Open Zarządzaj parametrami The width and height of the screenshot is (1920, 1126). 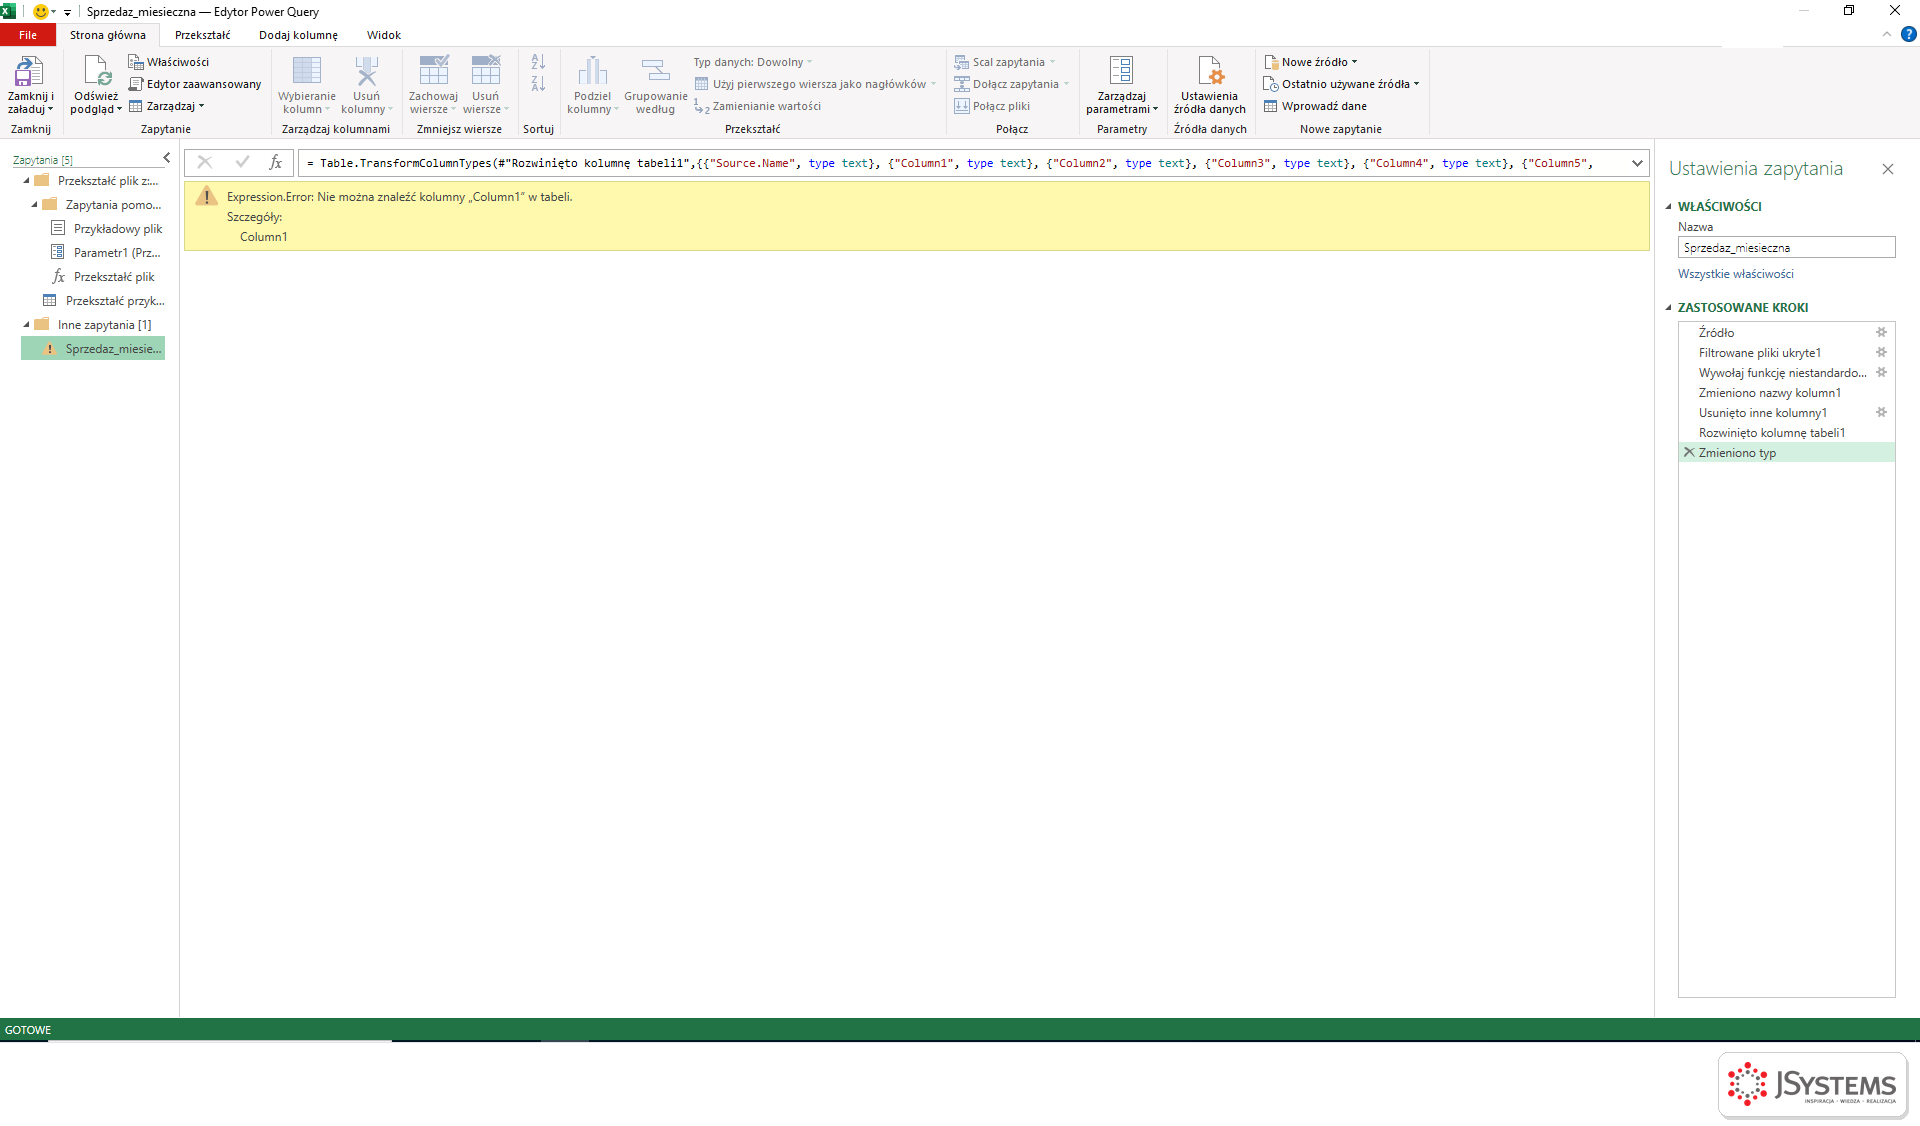(x=1121, y=85)
